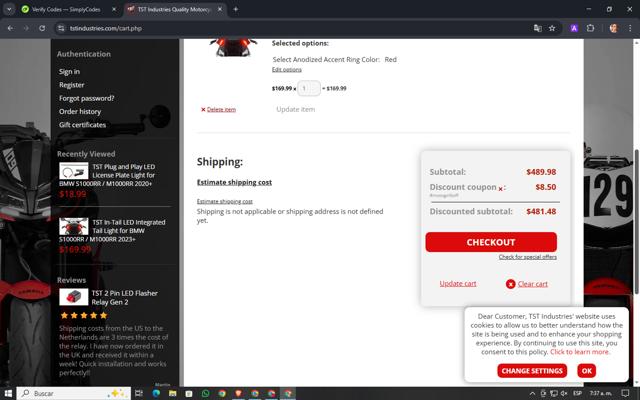Open the License Plate Light product thumbnail

tap(73, 171)
